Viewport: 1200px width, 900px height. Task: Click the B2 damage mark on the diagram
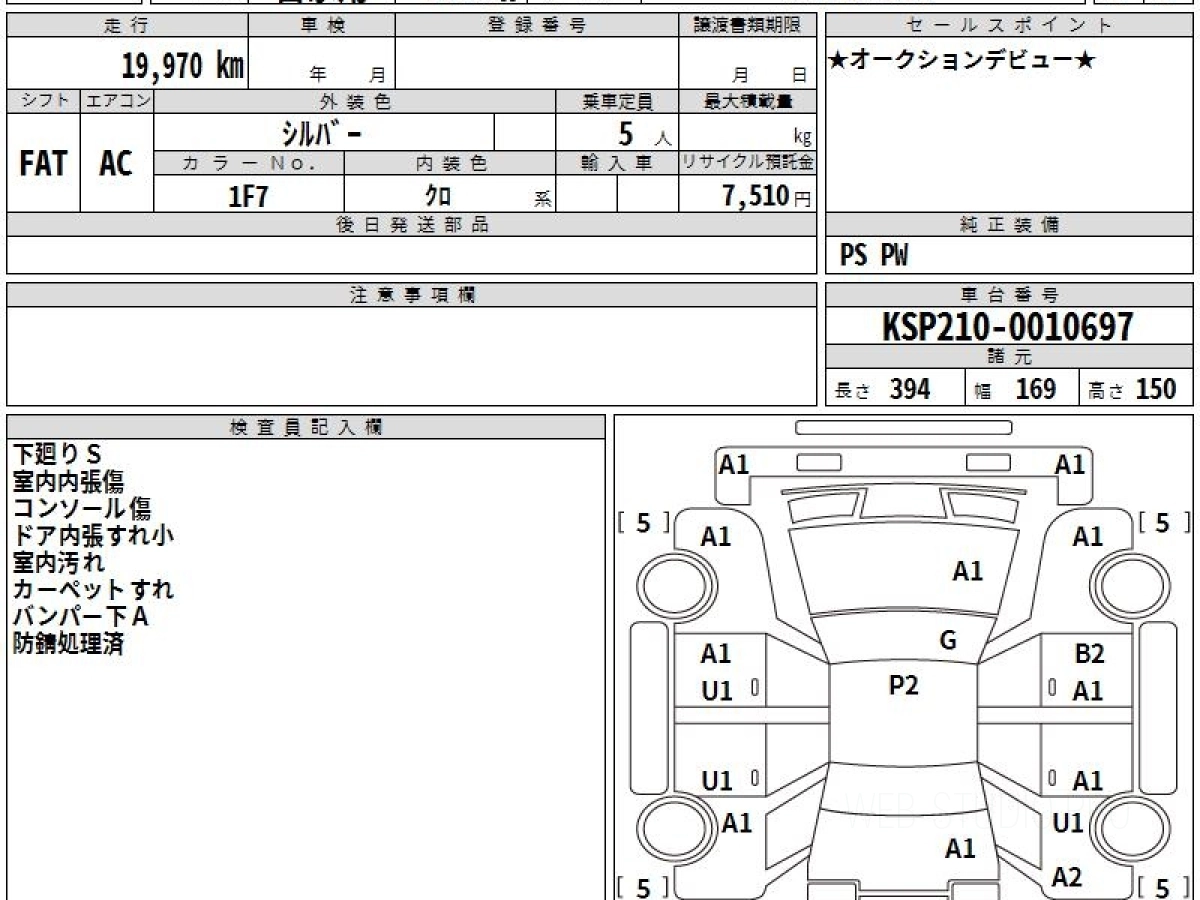pos(1089,654)
